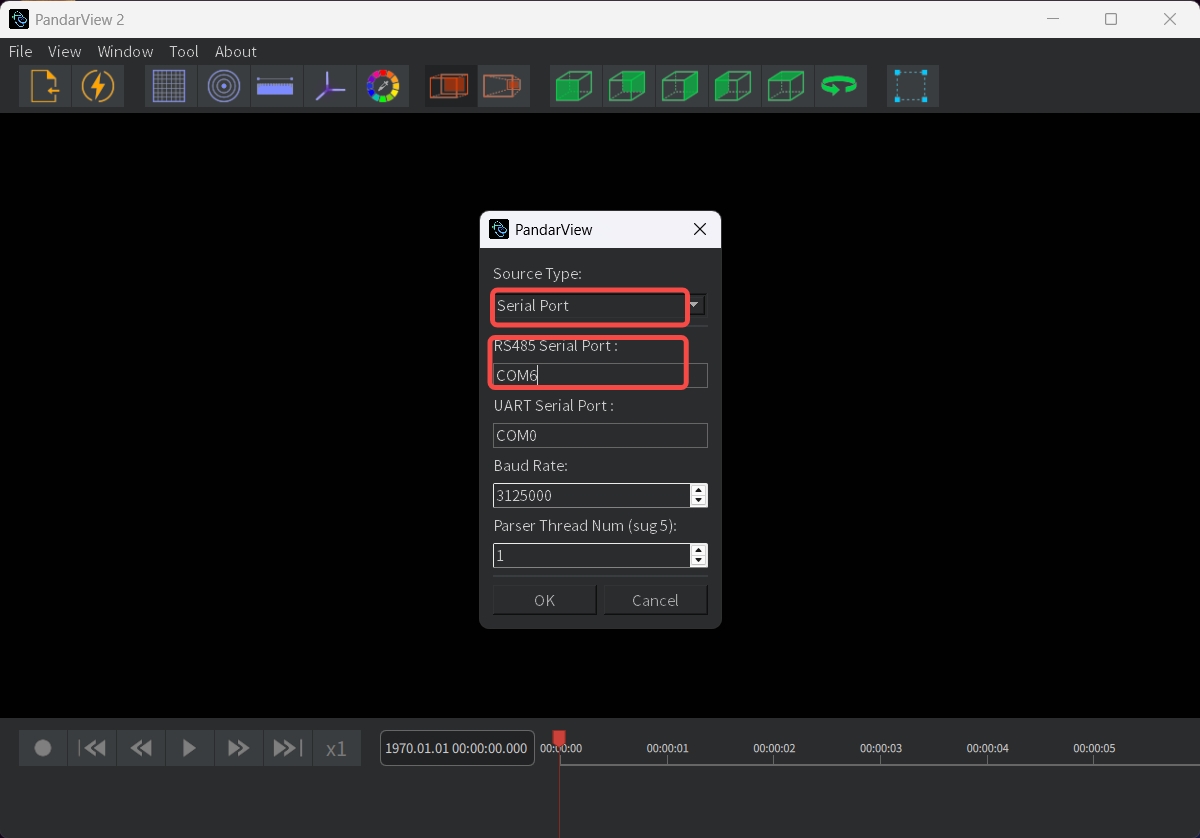Expand the Source Type dropdown

697,305
